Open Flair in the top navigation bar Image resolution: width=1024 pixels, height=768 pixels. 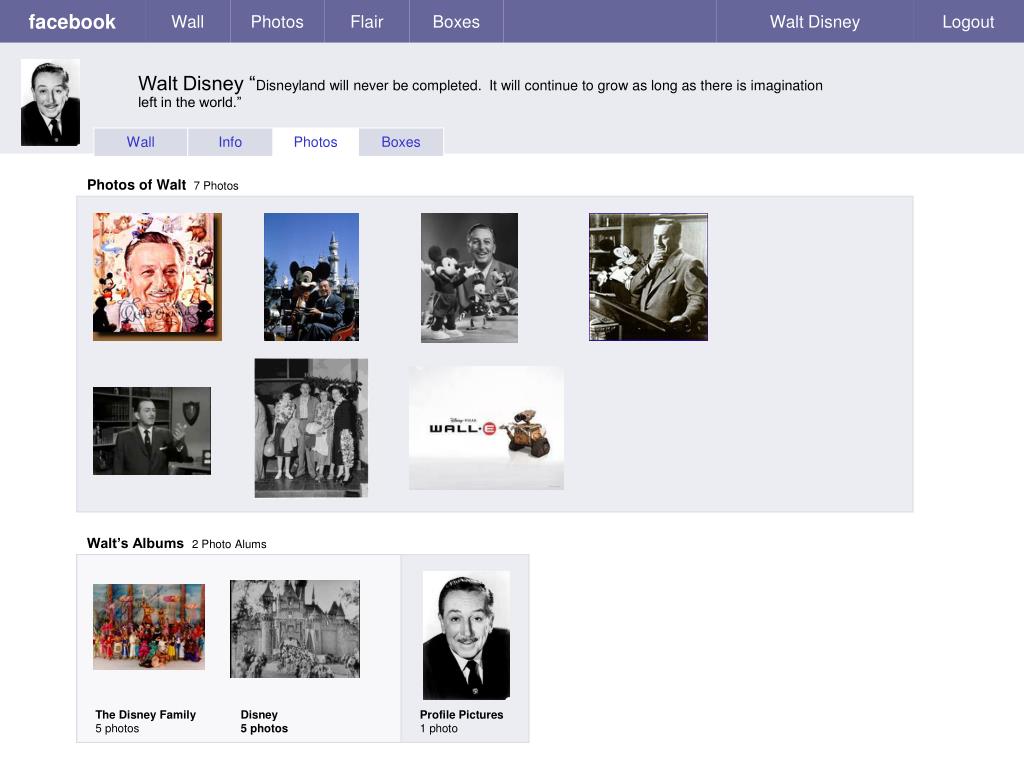[x=366, y=22]
